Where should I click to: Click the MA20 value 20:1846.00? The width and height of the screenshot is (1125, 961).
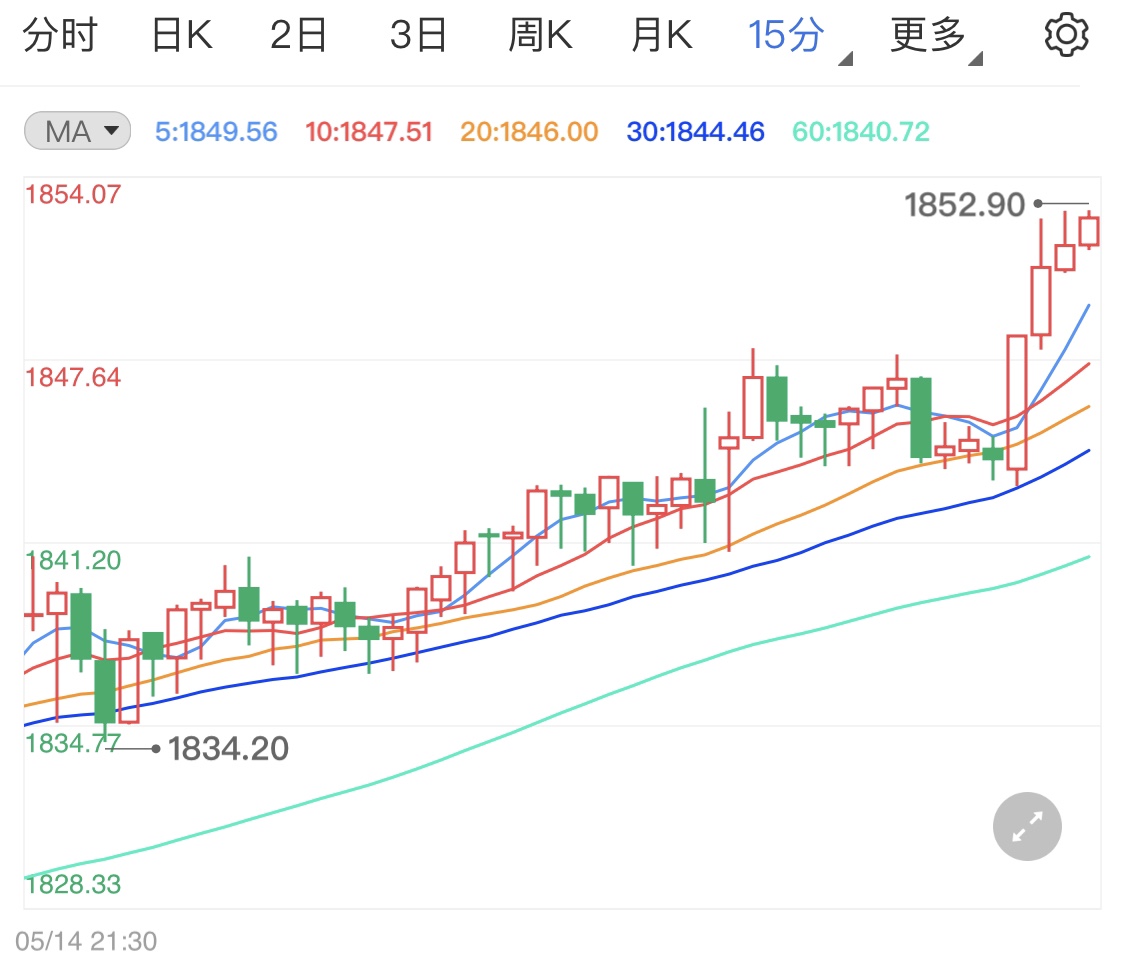click(x=529, y=131)
